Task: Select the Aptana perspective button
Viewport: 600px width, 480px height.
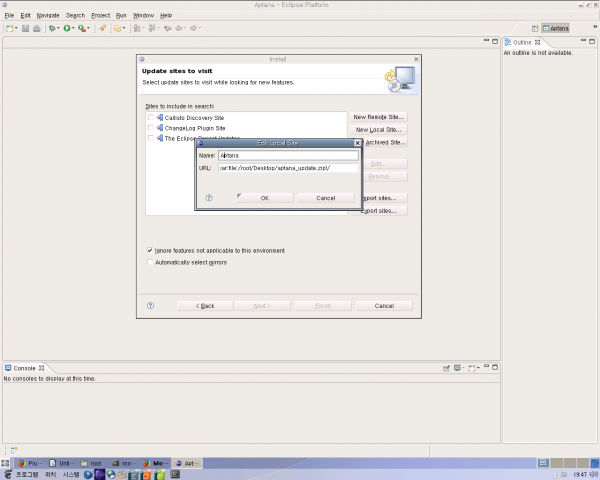Action: pyautogui.click(x=556, y=28)
